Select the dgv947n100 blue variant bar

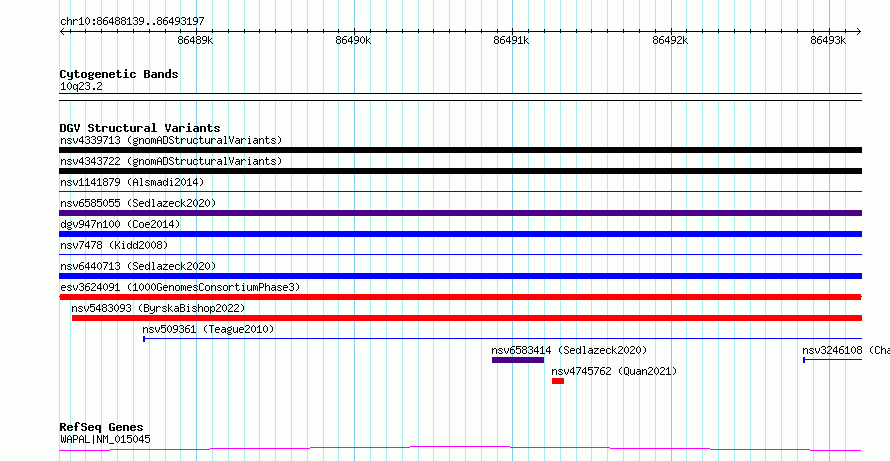[x=460, y=234]
